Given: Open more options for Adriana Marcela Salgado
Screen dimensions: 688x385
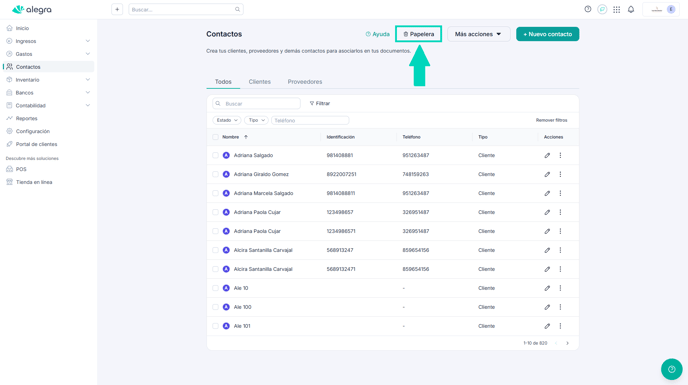Looking at the screenshot, I should (x=560, y=193).
